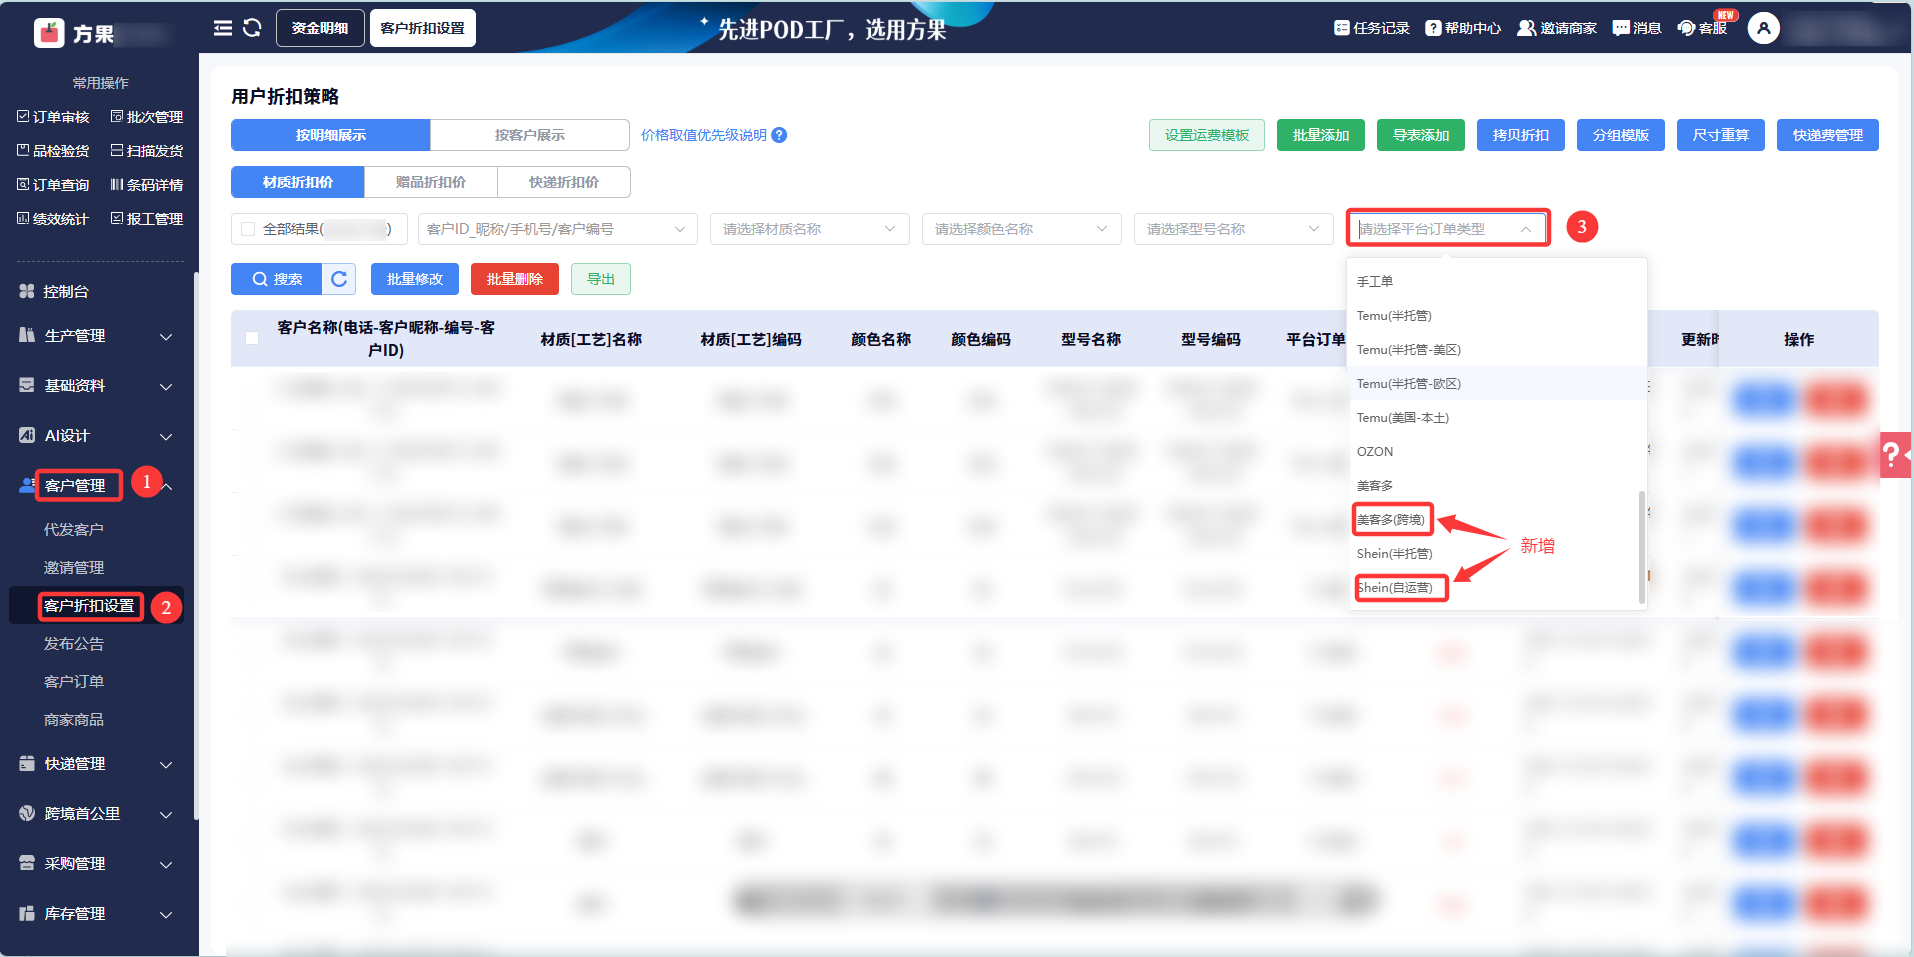This screenshot has height=957, width=1914.
Task: Open the 请选择颜色名称 dropdown
Action: click(1021, 229)
